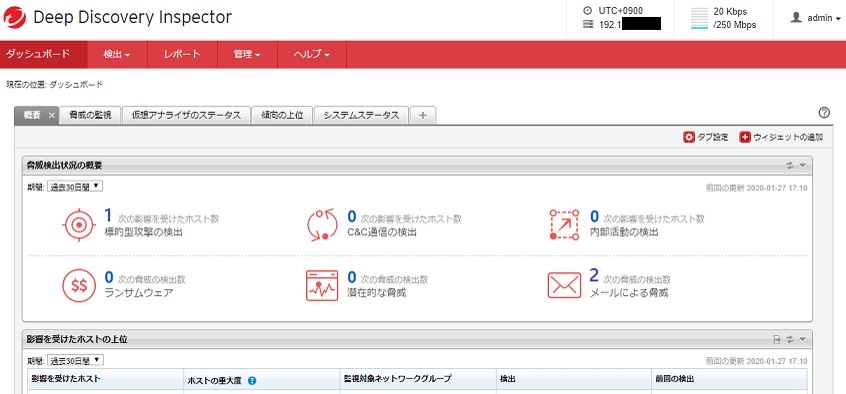Click the ランサムウェア label
Screen dimensions: 846x394
[139, 293]
